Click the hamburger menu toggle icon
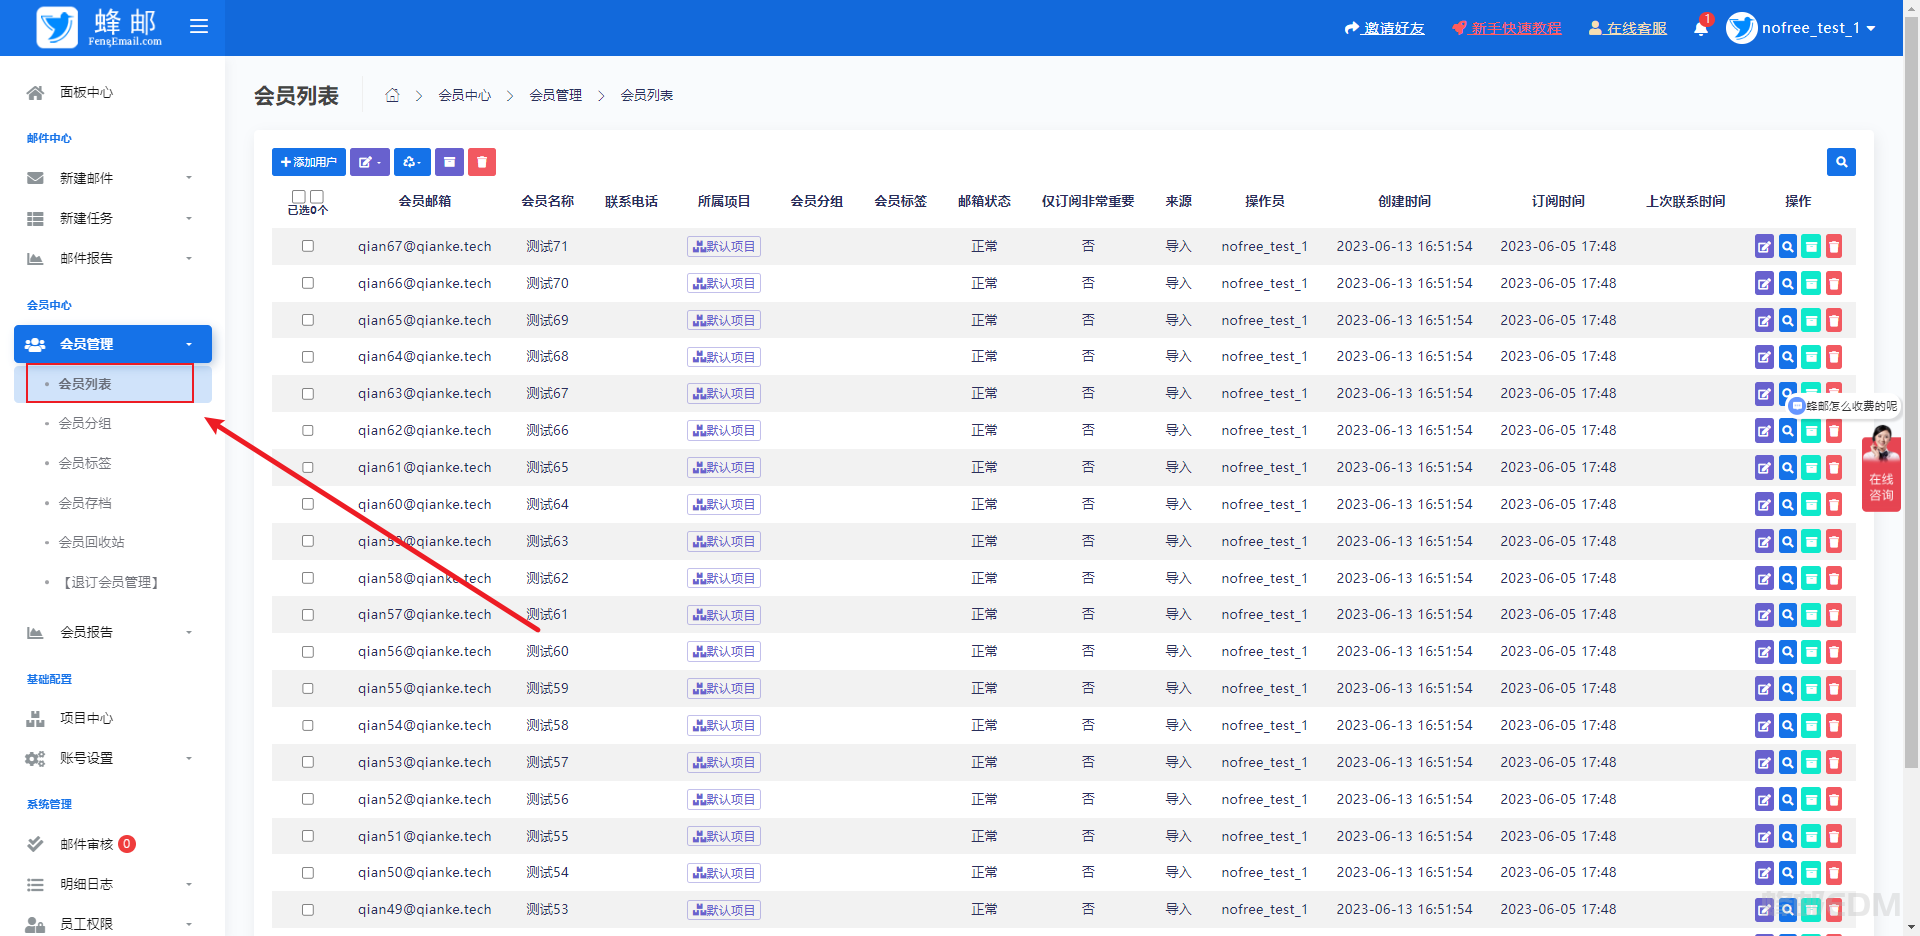1920x936 pixels. pyautogui.click(x=199, y=27)
